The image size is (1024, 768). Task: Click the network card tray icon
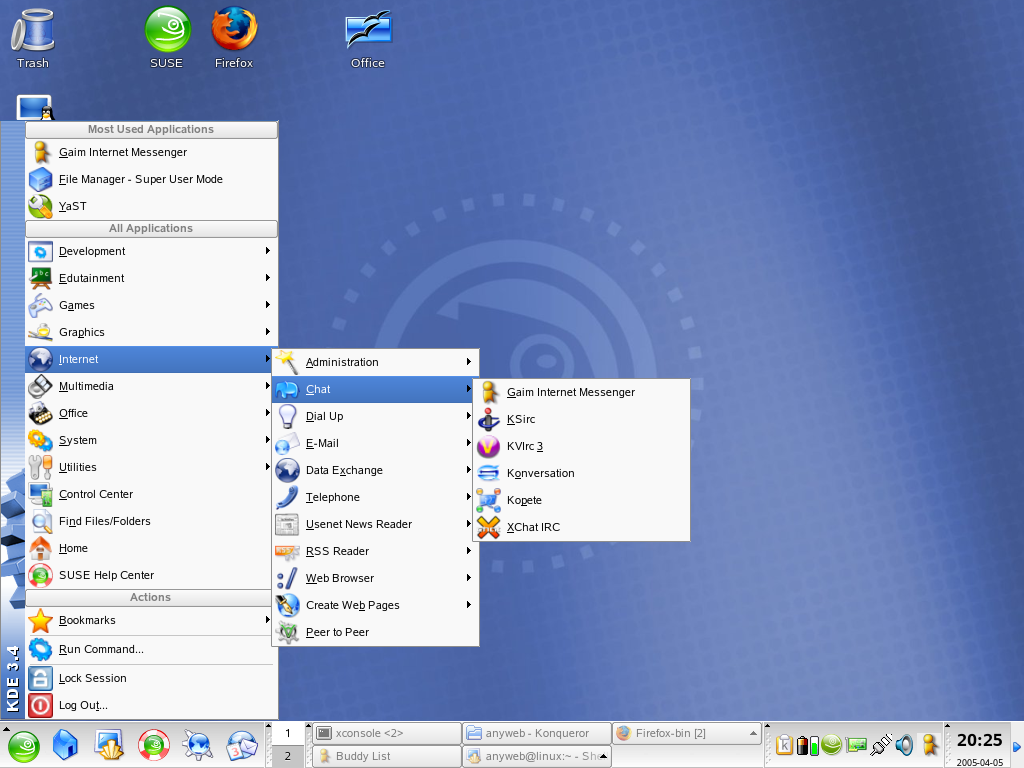[x=856, y=744]
